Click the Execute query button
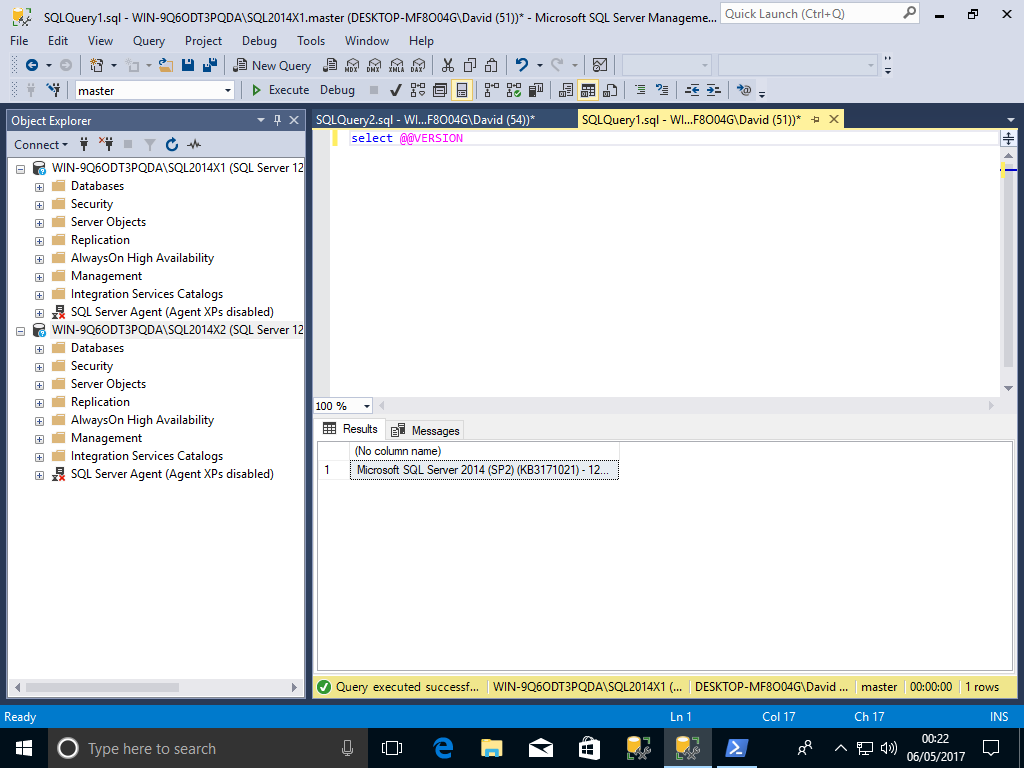This screenshot has height=768, width=1024. [279, 90]
